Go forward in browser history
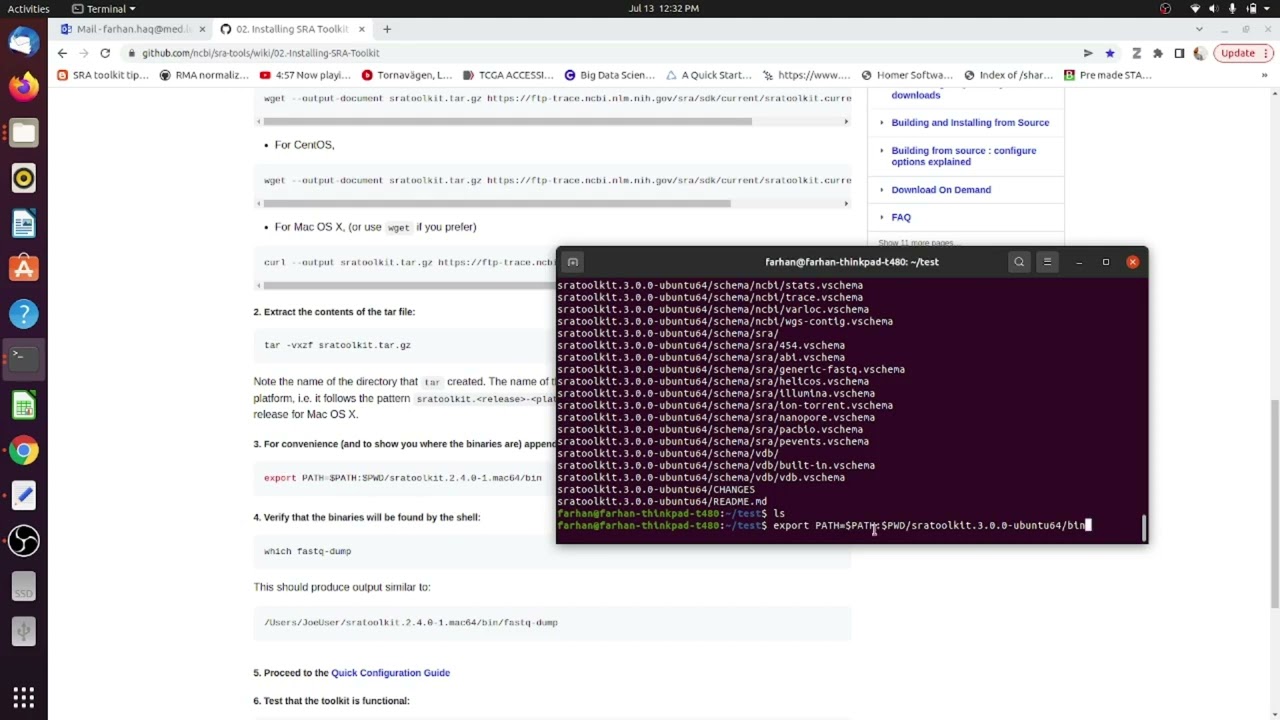1280x720 pixels. tap(83, 53)
